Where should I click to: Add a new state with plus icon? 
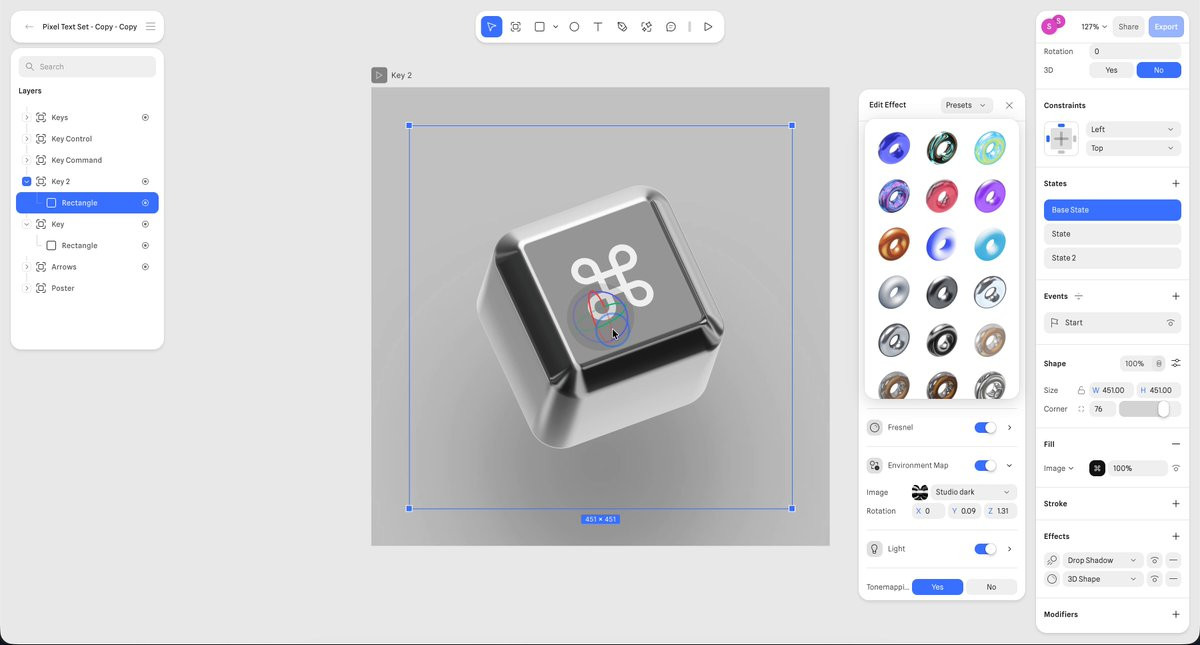(1176, 184)
